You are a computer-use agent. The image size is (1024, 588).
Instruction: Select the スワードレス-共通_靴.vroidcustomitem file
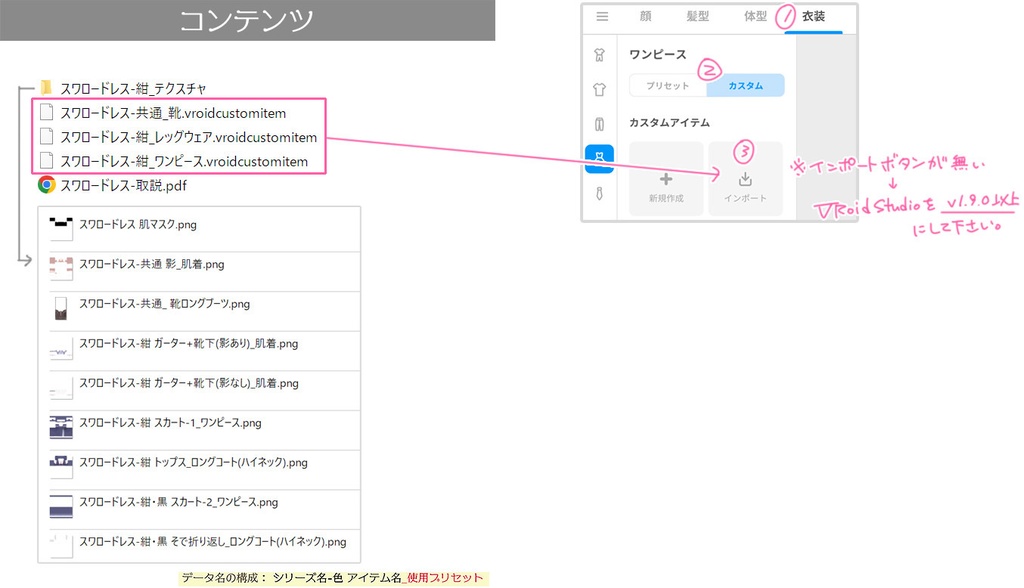point(175,112)
